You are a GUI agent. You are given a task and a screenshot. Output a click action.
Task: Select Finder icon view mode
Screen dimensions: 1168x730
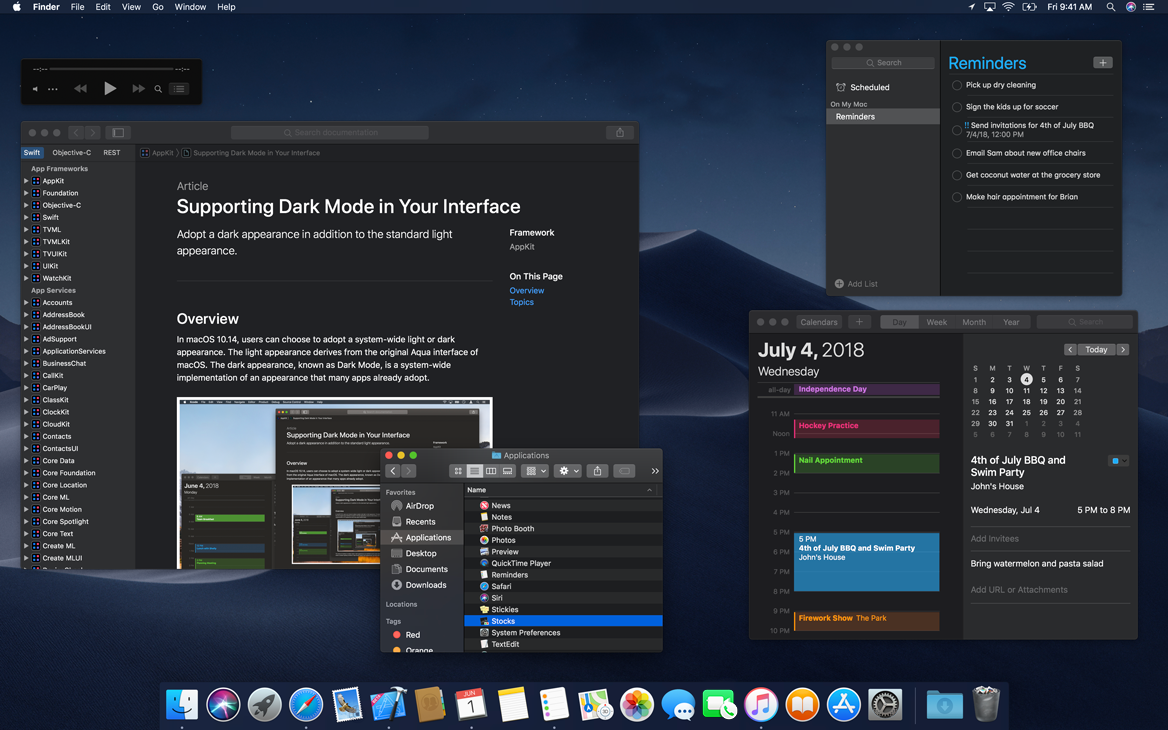tap(458, 470)
